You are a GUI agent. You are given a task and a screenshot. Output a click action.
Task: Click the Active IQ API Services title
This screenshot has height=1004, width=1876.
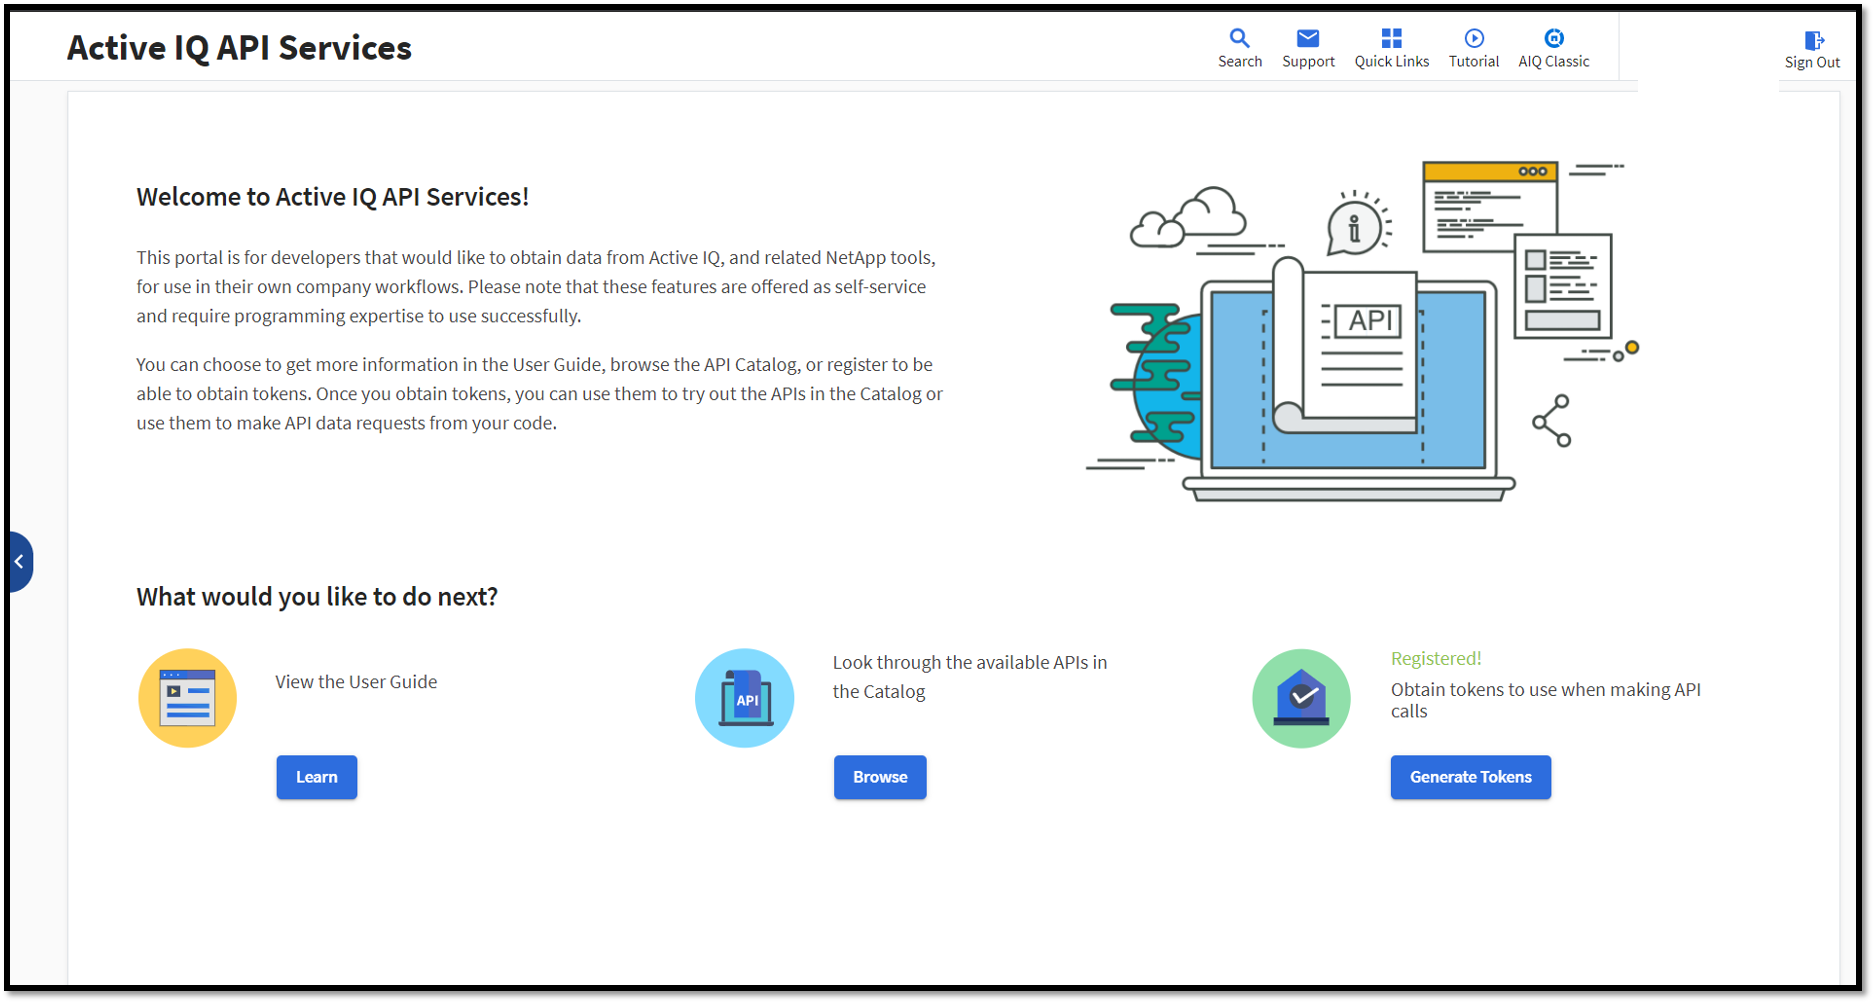coord(239,48)
